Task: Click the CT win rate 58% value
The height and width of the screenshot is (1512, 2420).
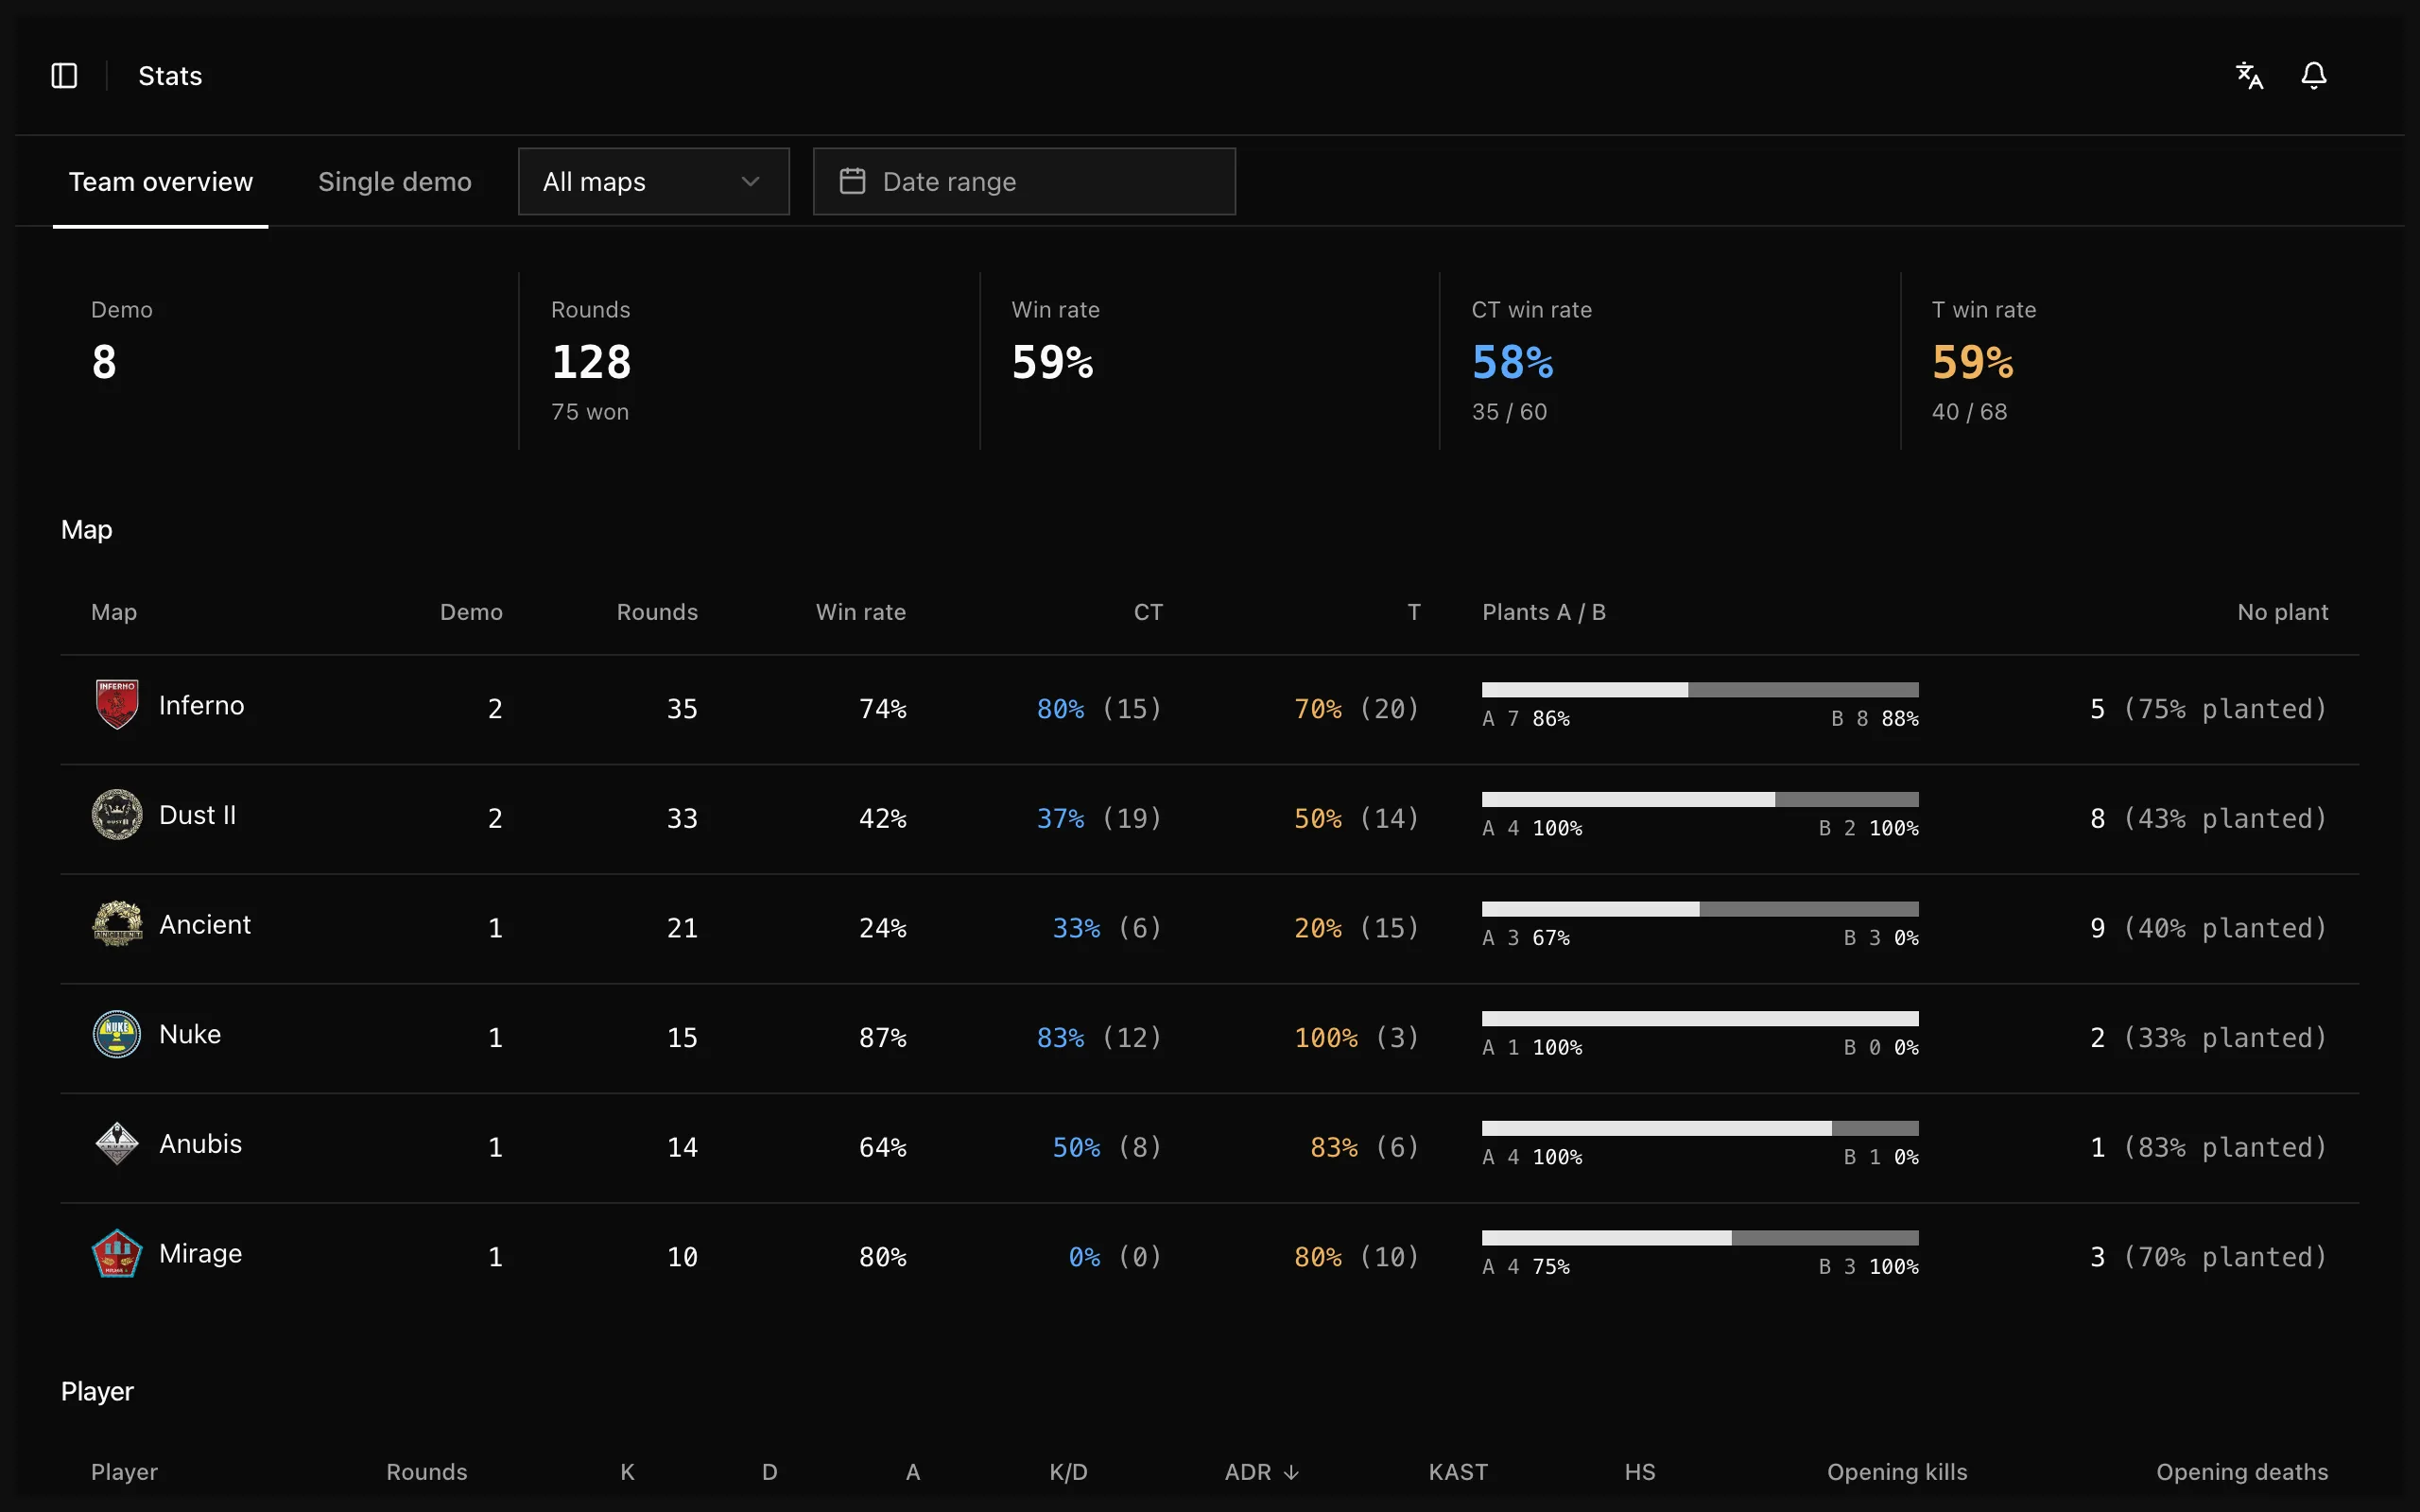Action: point(1512,362)
